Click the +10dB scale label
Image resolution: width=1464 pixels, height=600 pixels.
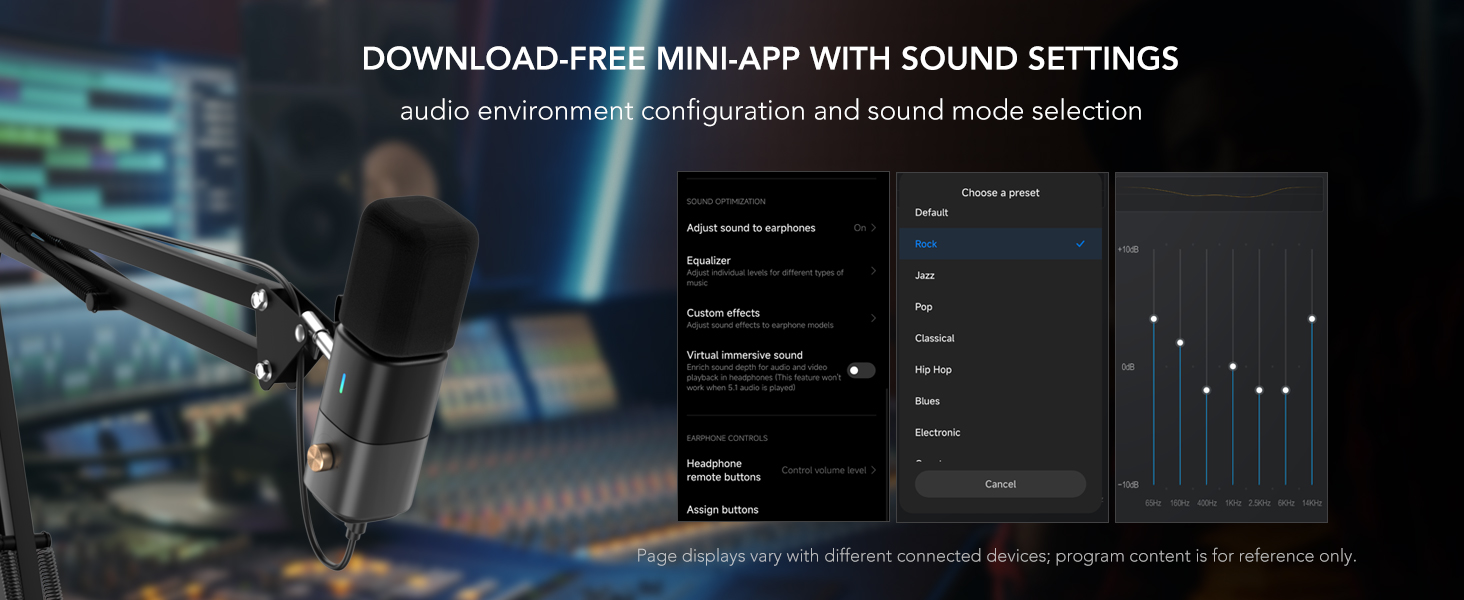[1128, 249]
